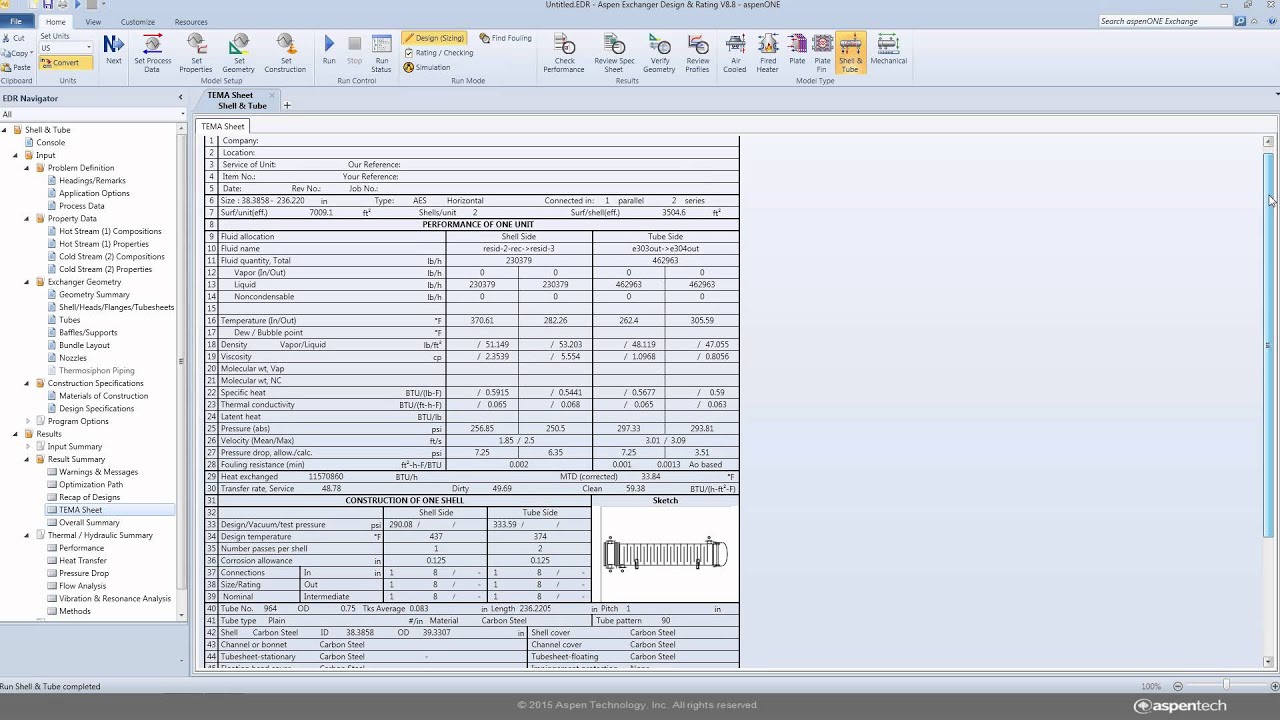Open Review Spec Sheet

[613, 53]
